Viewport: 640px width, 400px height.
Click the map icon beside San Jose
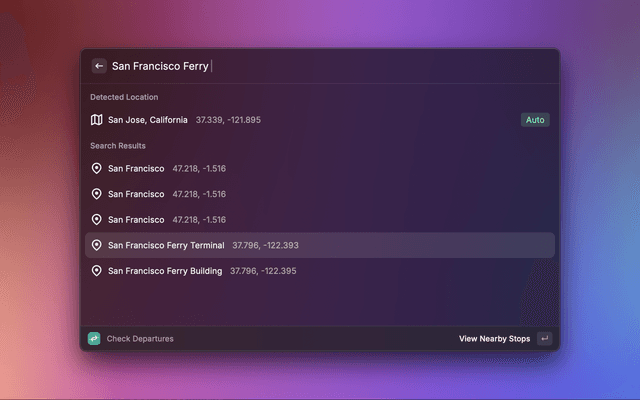pos(97,120)
